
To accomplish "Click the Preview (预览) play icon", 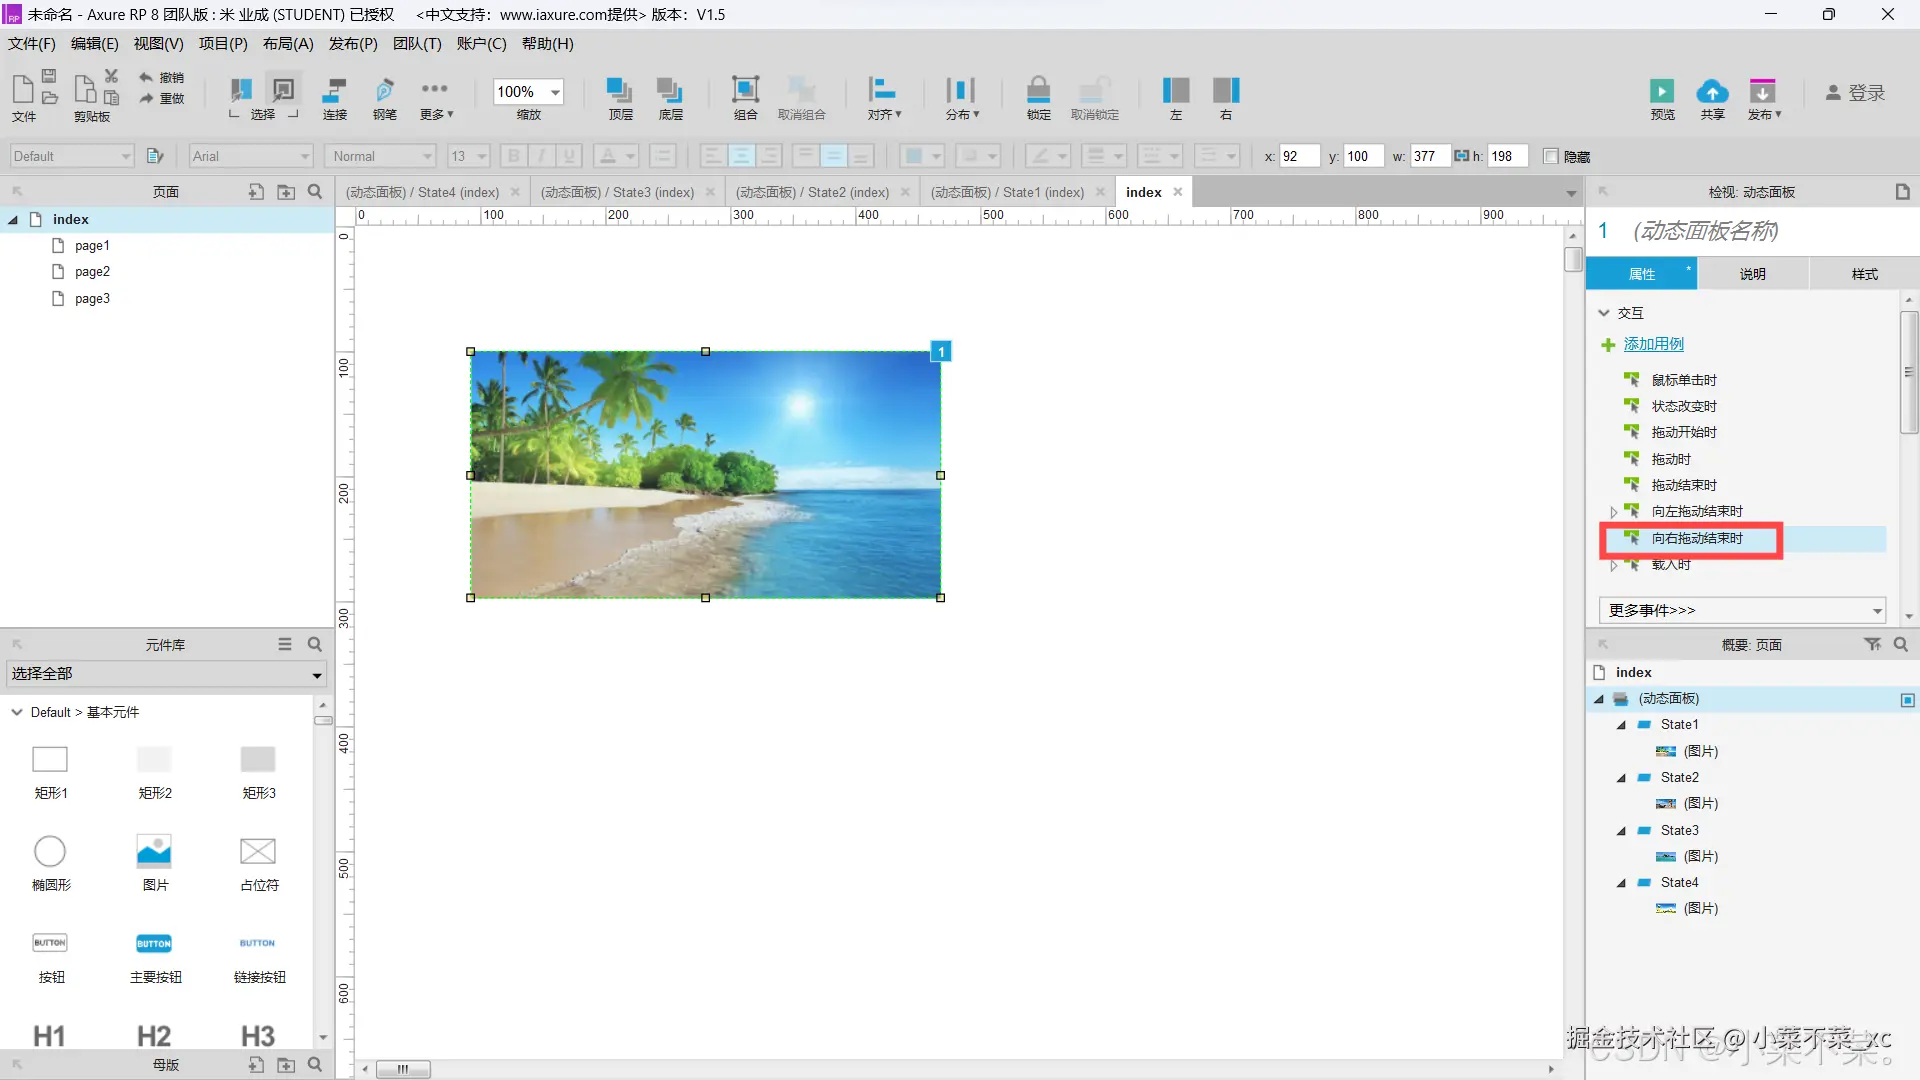I will 1662,92.
